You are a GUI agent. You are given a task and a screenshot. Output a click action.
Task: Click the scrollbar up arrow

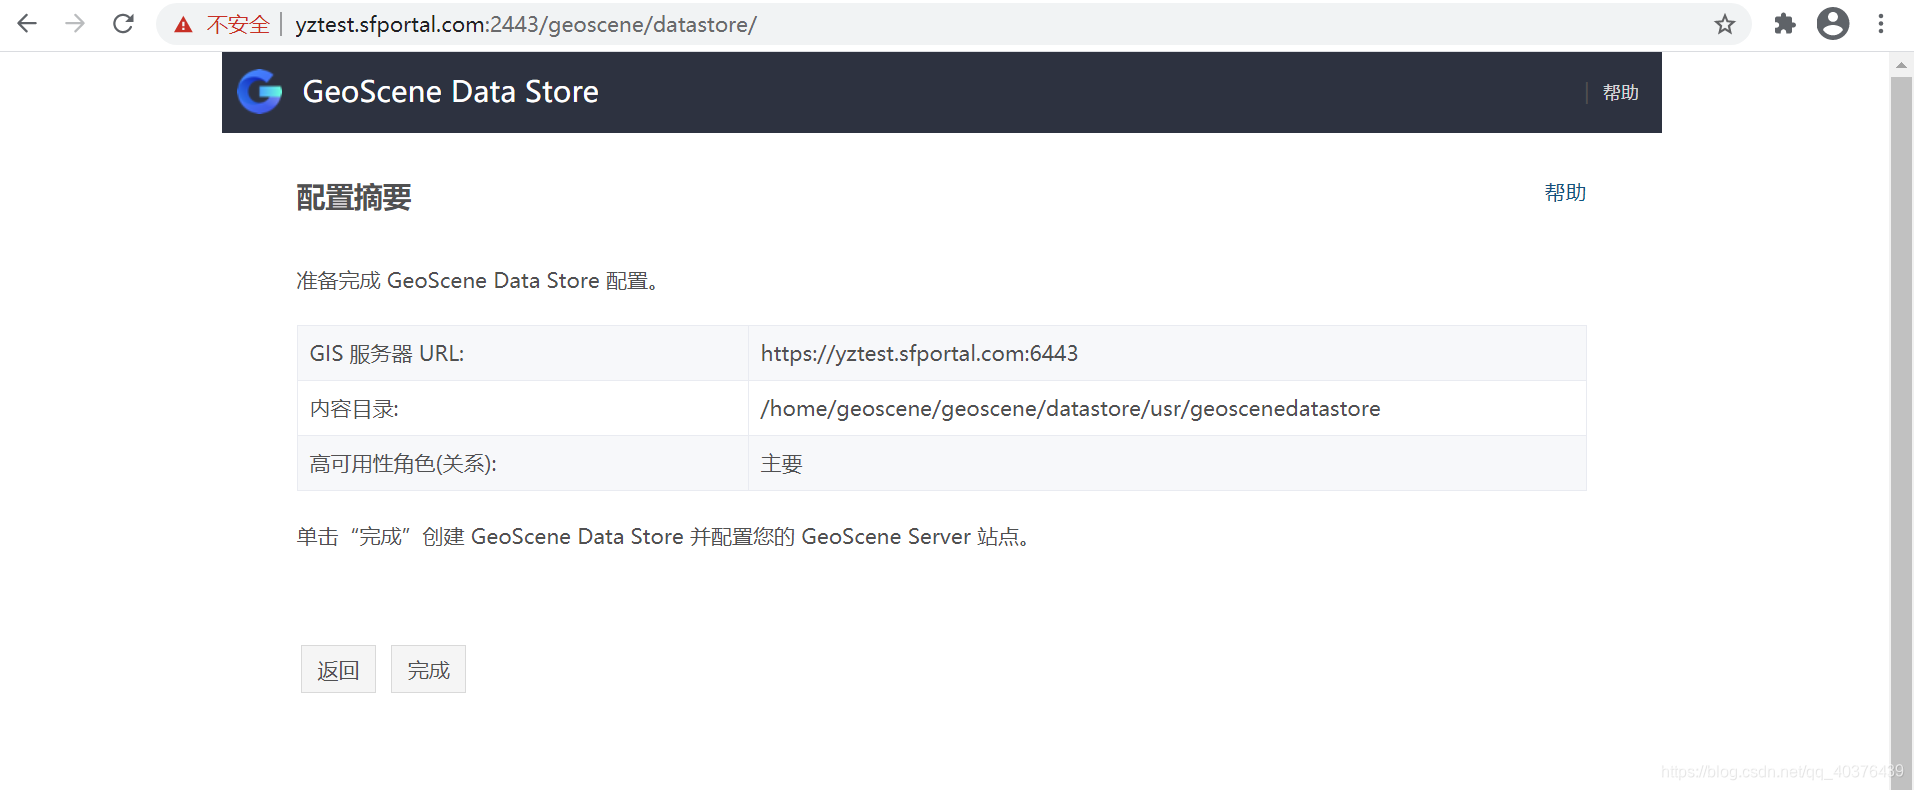[x=1901, y=65]
